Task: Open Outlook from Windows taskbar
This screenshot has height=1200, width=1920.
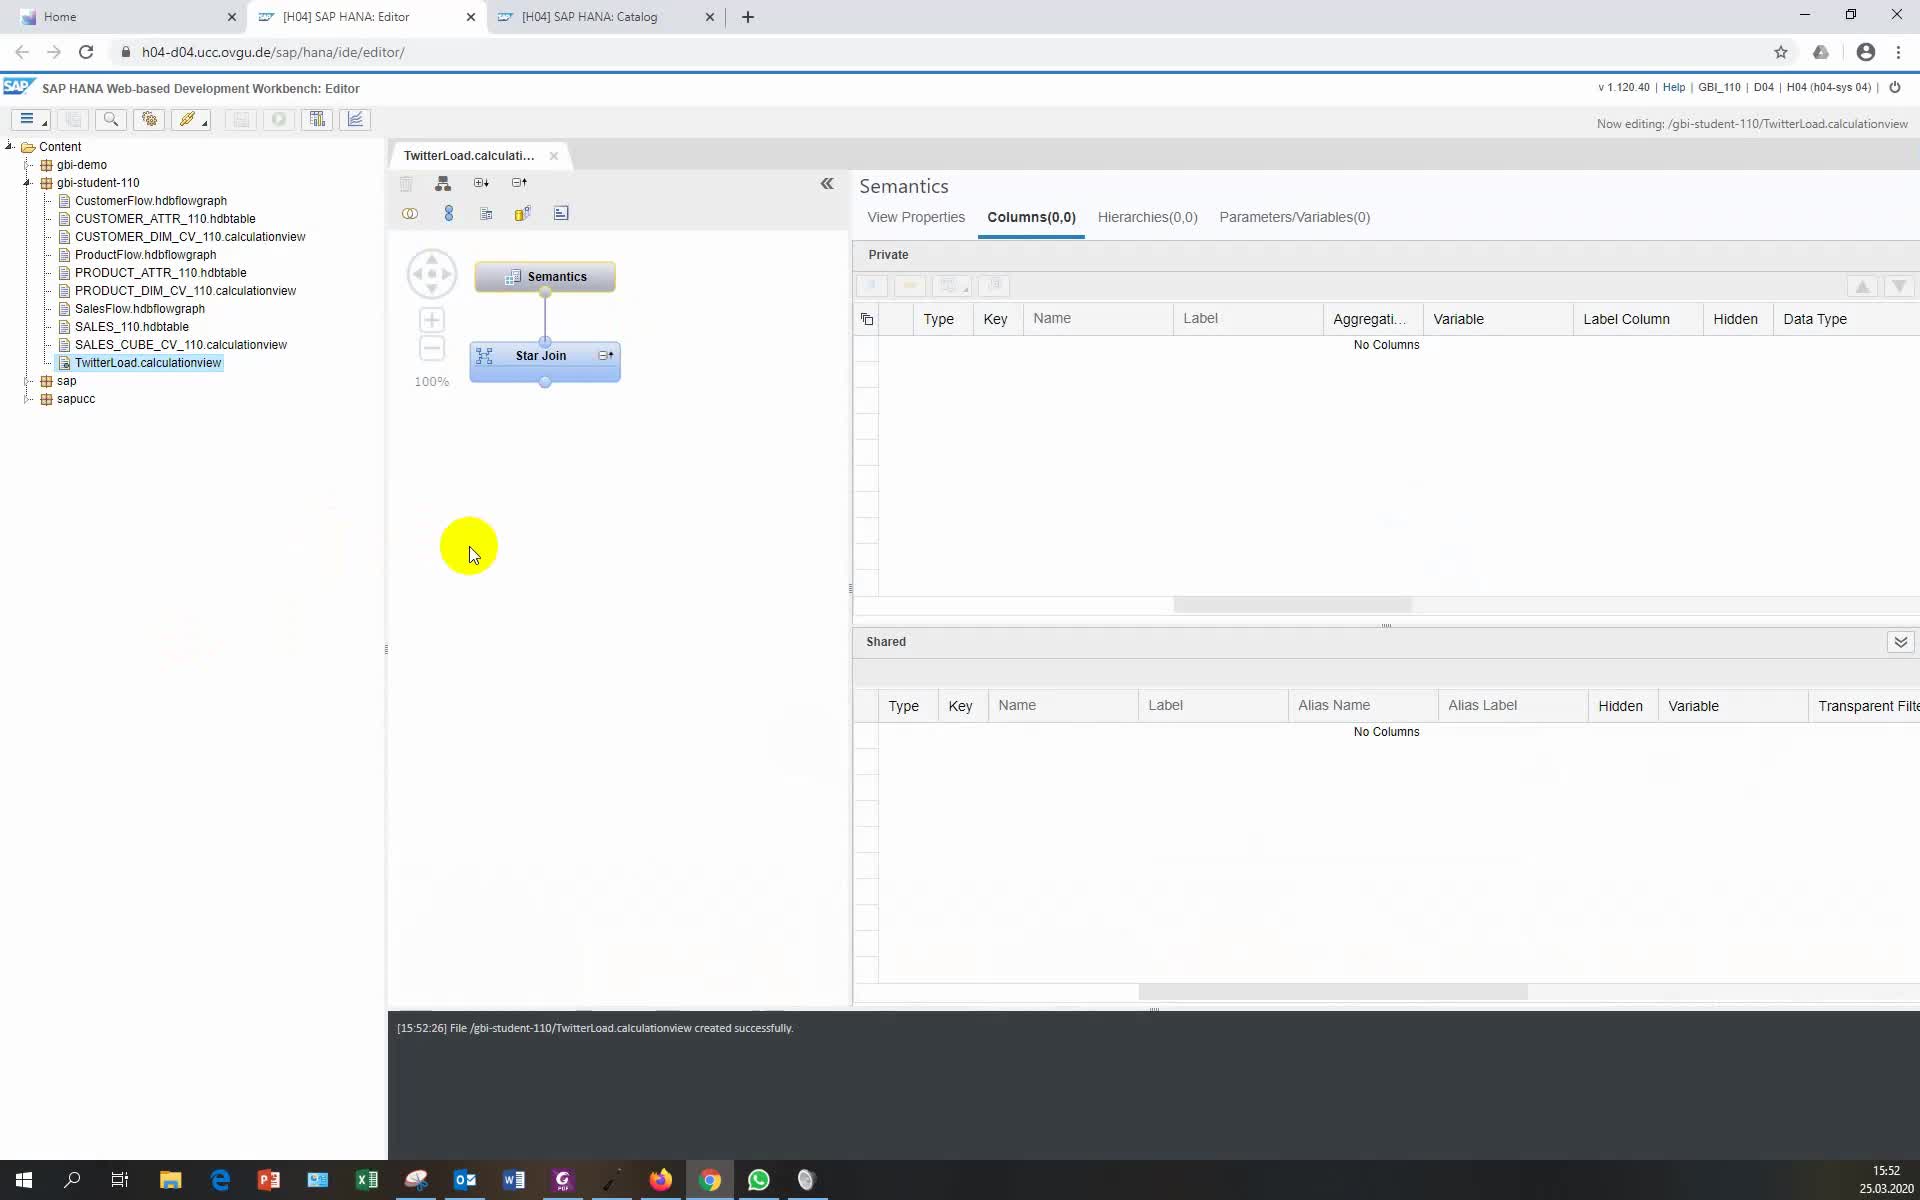Action: tap(465, 1180)
